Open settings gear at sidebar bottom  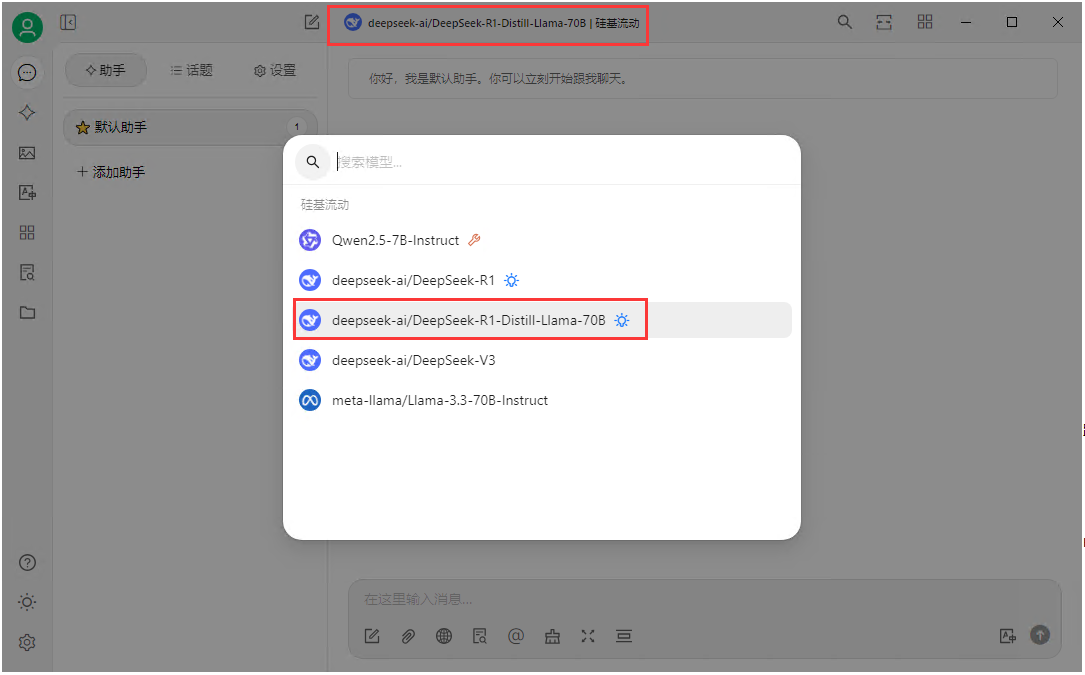(27, 642)
